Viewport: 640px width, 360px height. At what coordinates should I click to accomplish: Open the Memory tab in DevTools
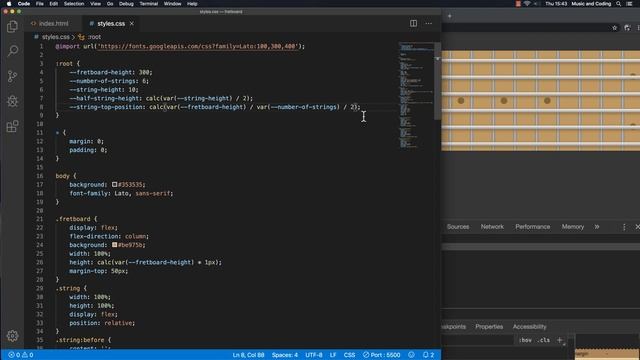tap(573, 227)
